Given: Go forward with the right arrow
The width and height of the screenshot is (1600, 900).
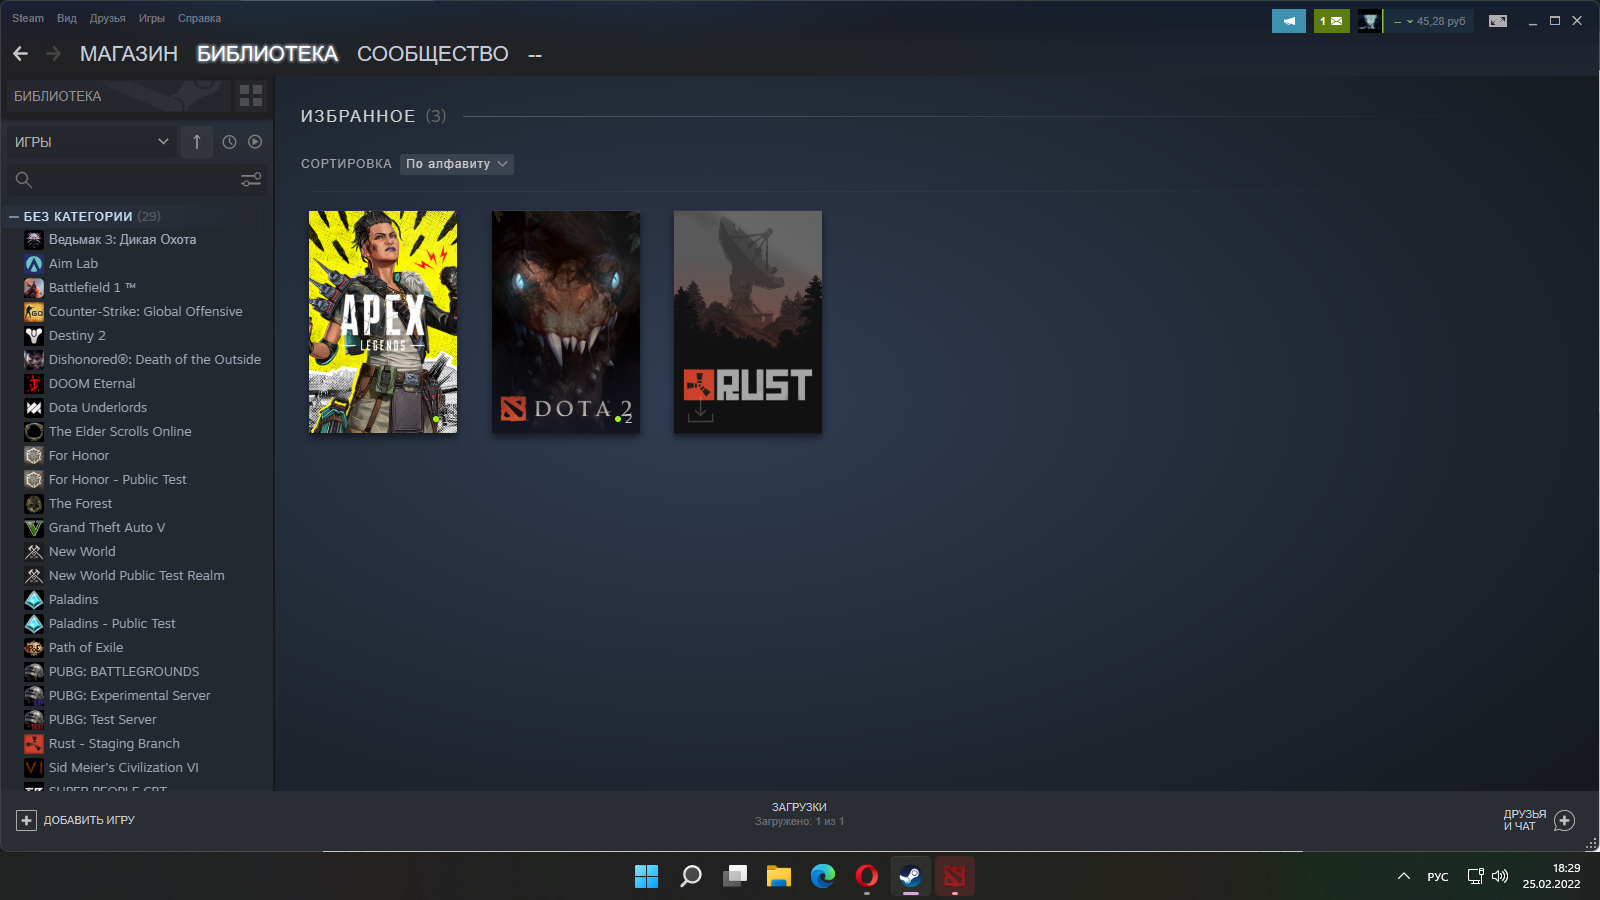Looking at the screenshot, I should [54, 54].
